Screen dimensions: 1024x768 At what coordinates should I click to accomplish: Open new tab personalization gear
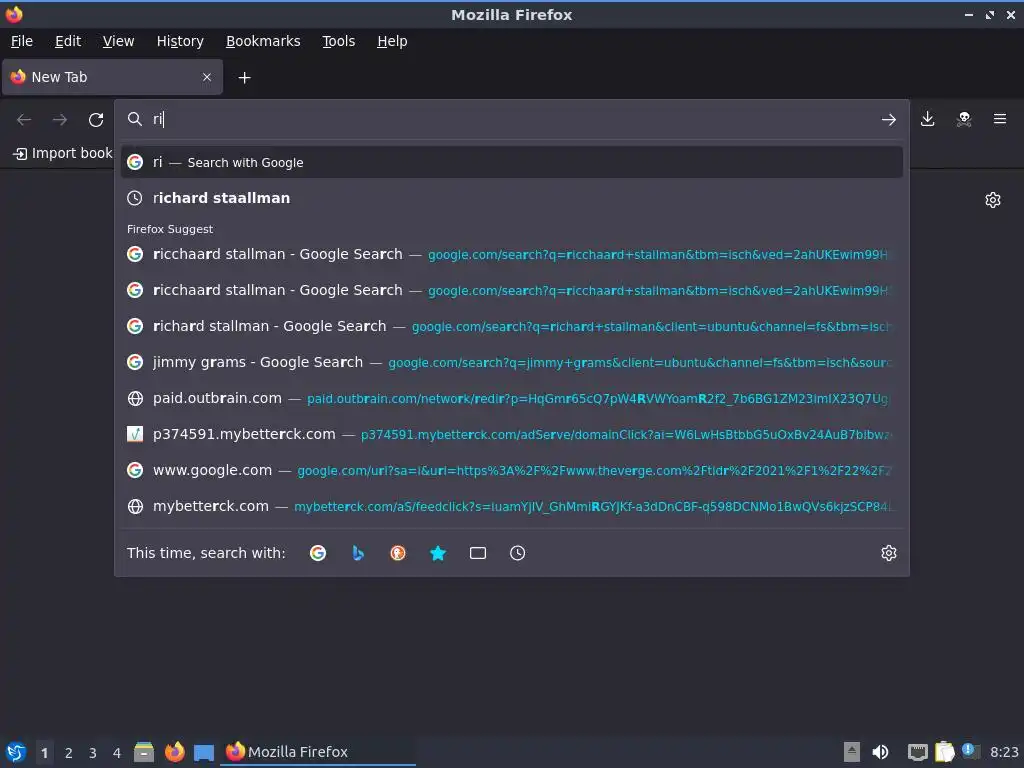coord(993,200)
